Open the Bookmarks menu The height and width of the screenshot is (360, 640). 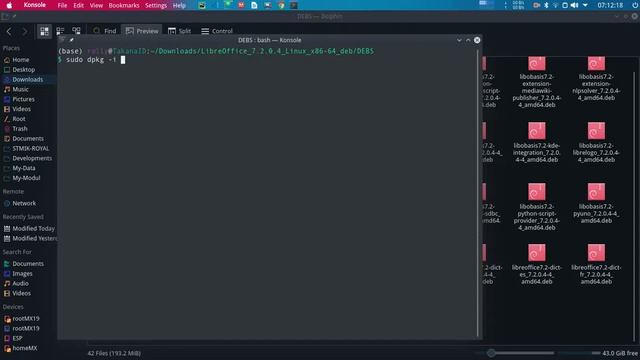tap(124, 5)
